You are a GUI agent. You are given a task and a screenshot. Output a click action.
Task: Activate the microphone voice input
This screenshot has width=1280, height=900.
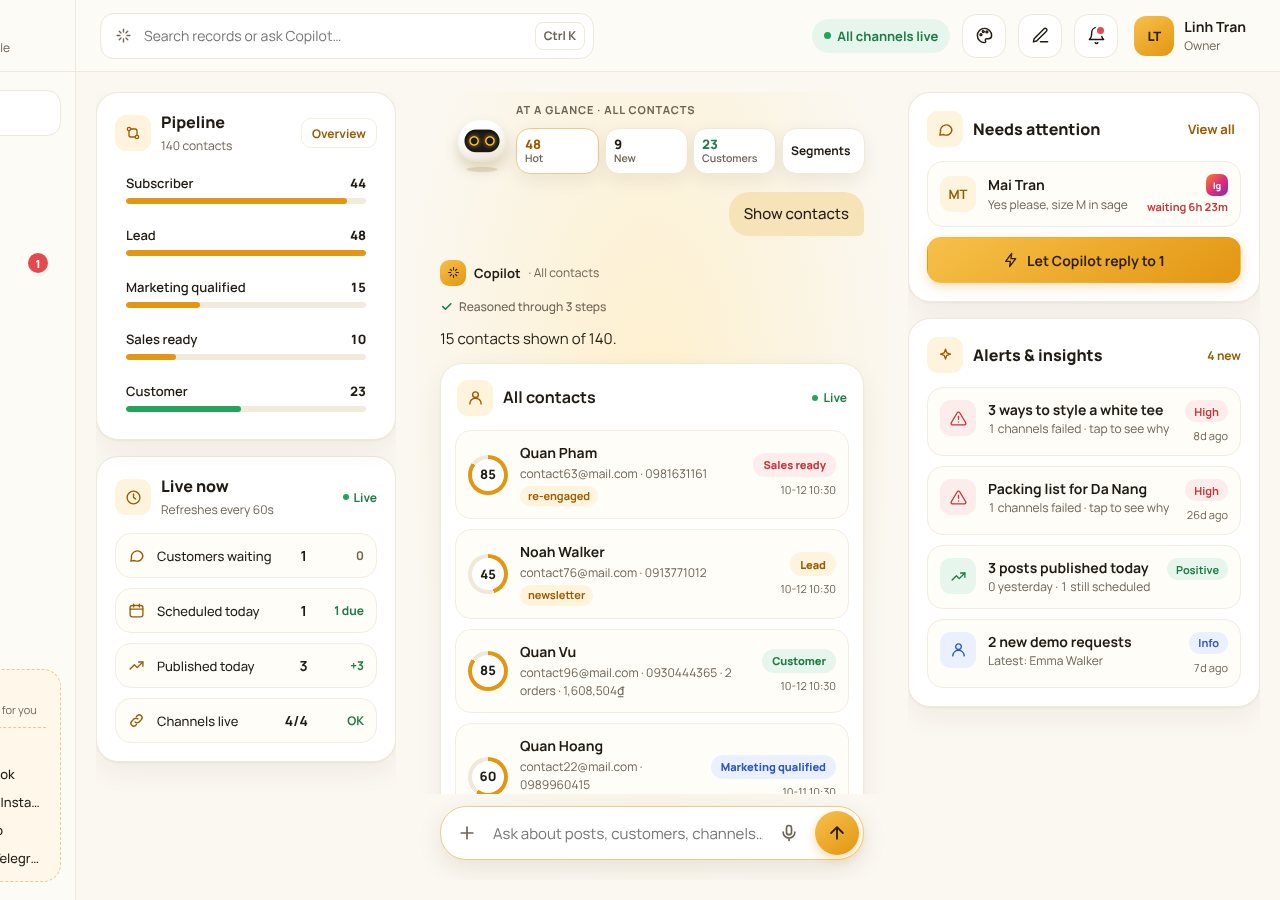pyautogui.click(x=789, y=833)
